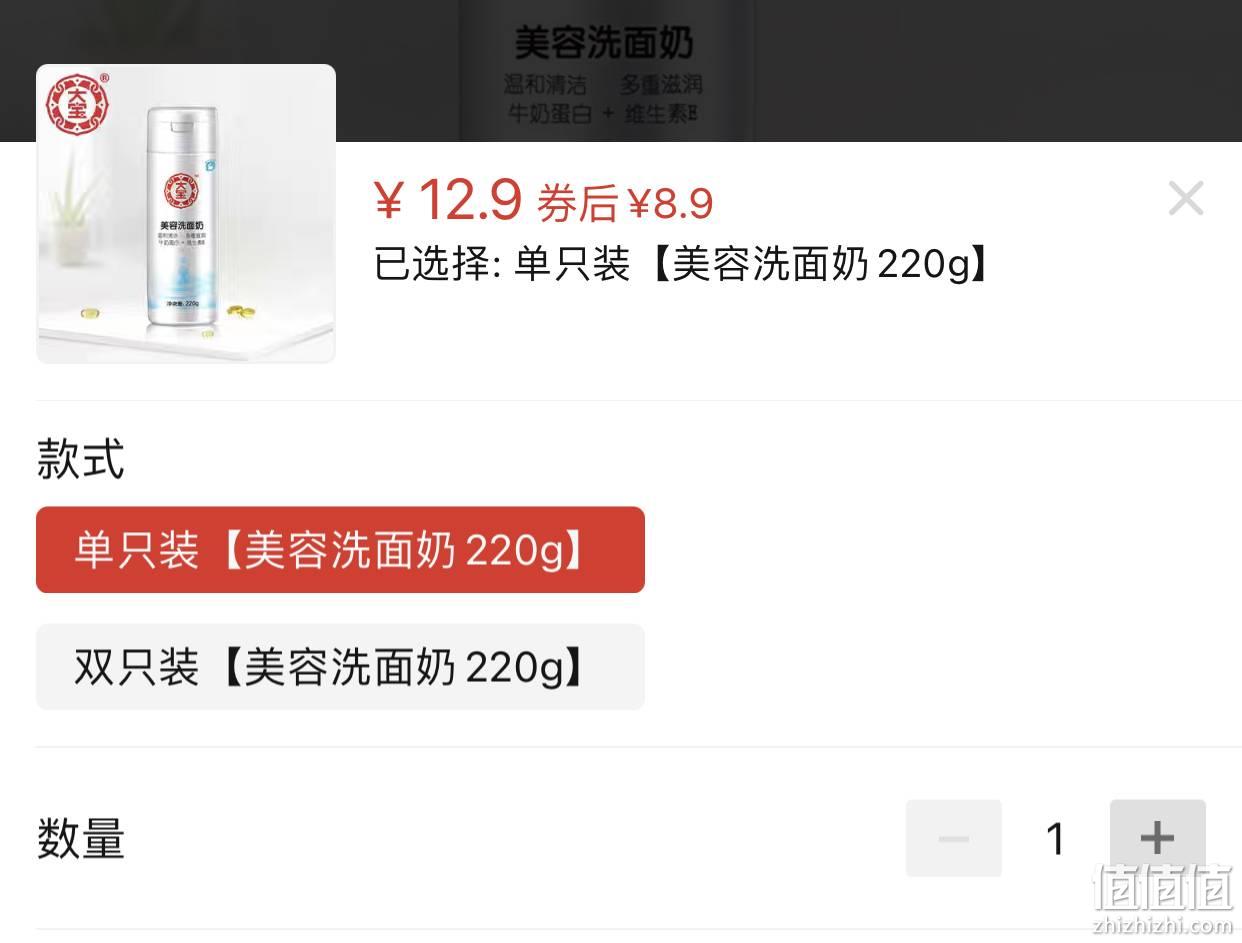Decrease quantity with the minus button

coord(953,838)
